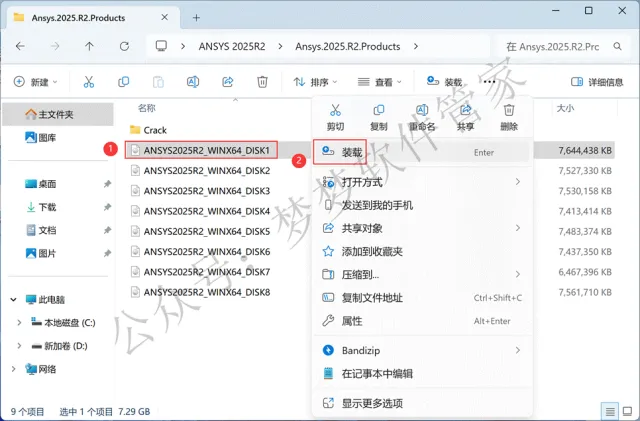Select 复制文件地址 menu entry
Viewport: 640px width, 421px height.
click(422, 297)
